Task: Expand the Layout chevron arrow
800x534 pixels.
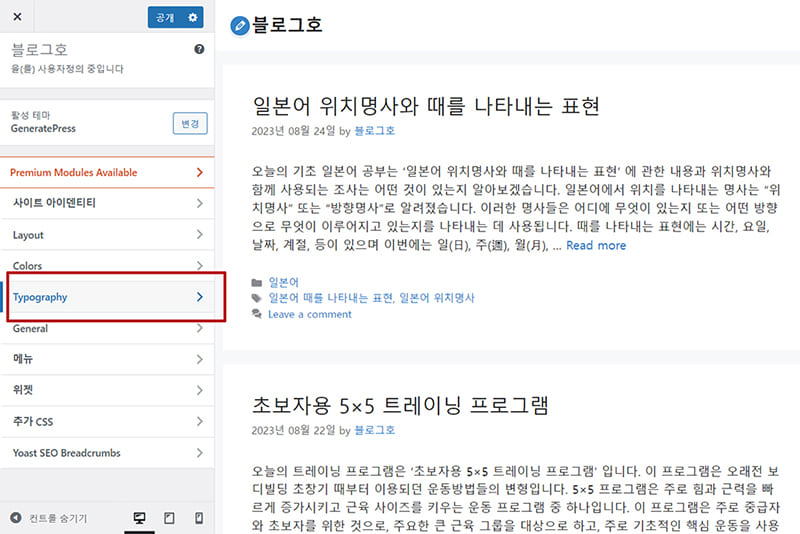Action: (x=199, y=235)
